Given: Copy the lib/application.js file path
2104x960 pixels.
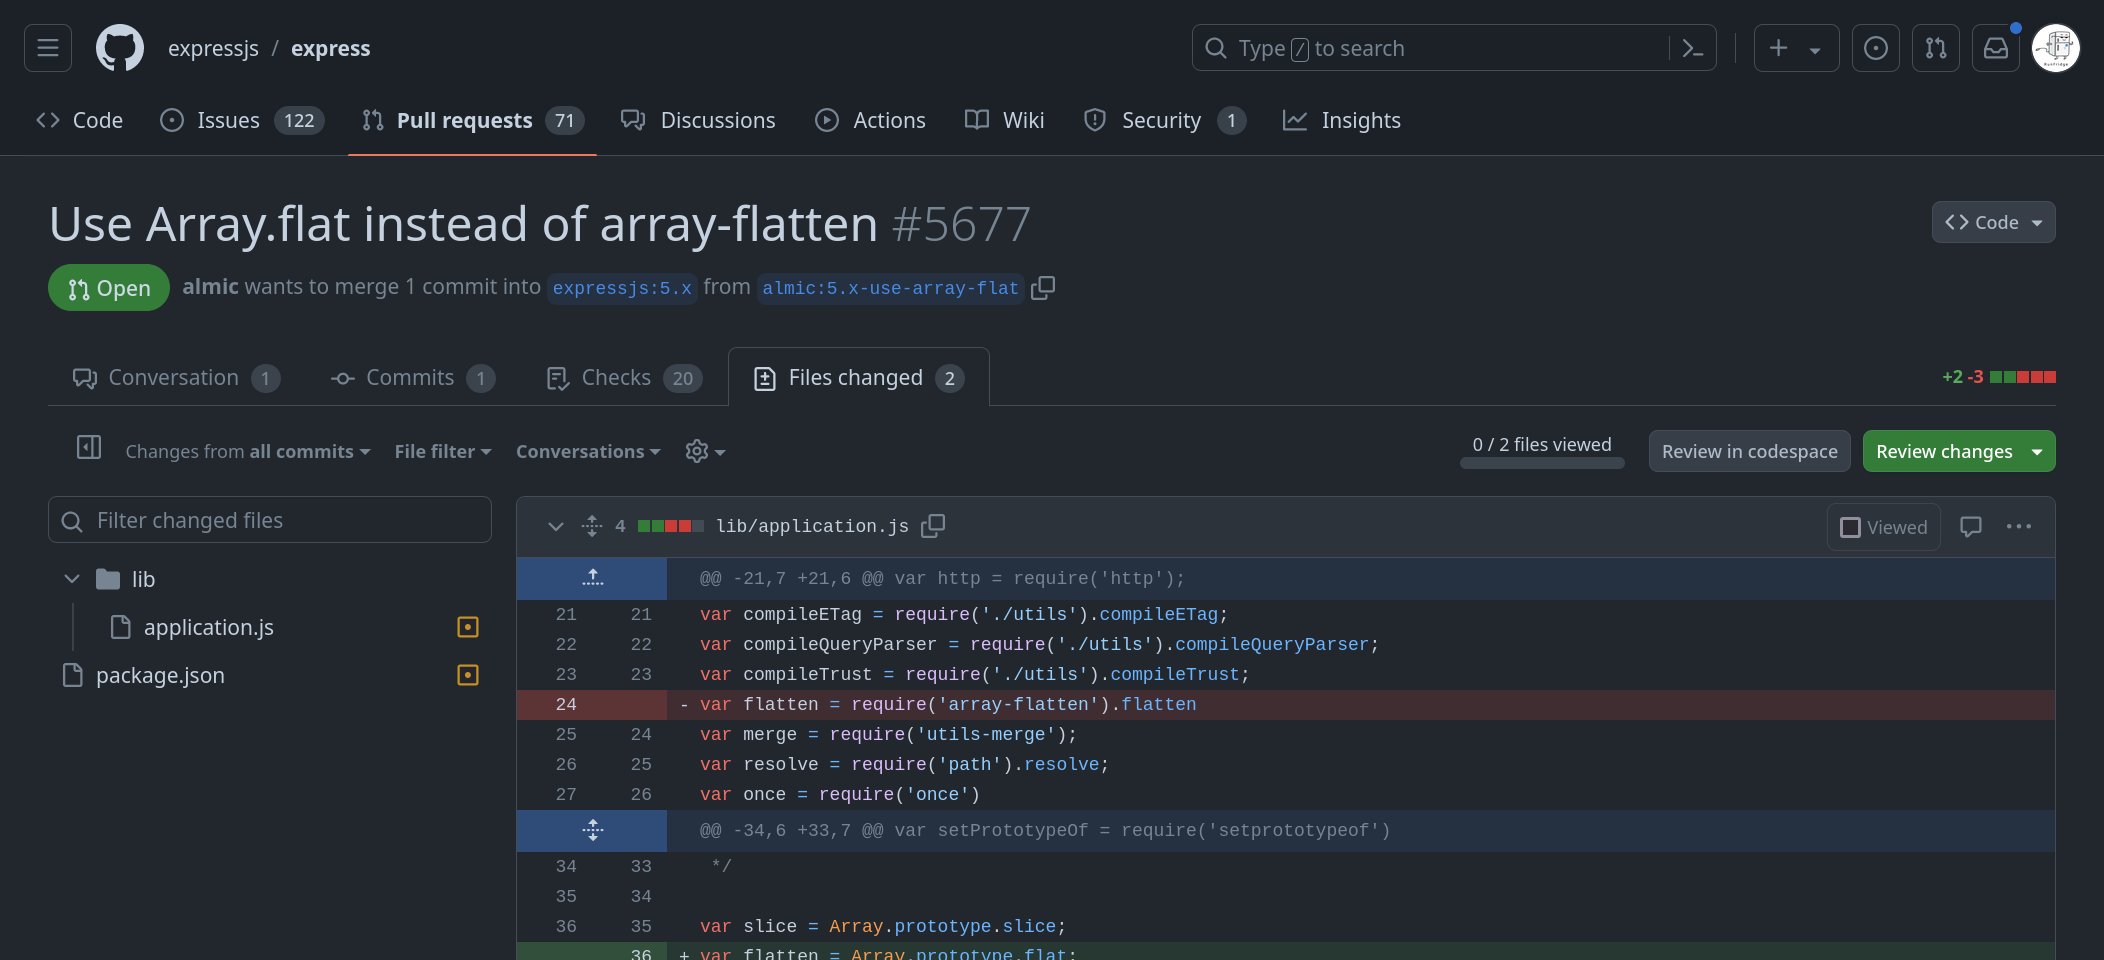Looking at the screenshot, I should point(933,526).
